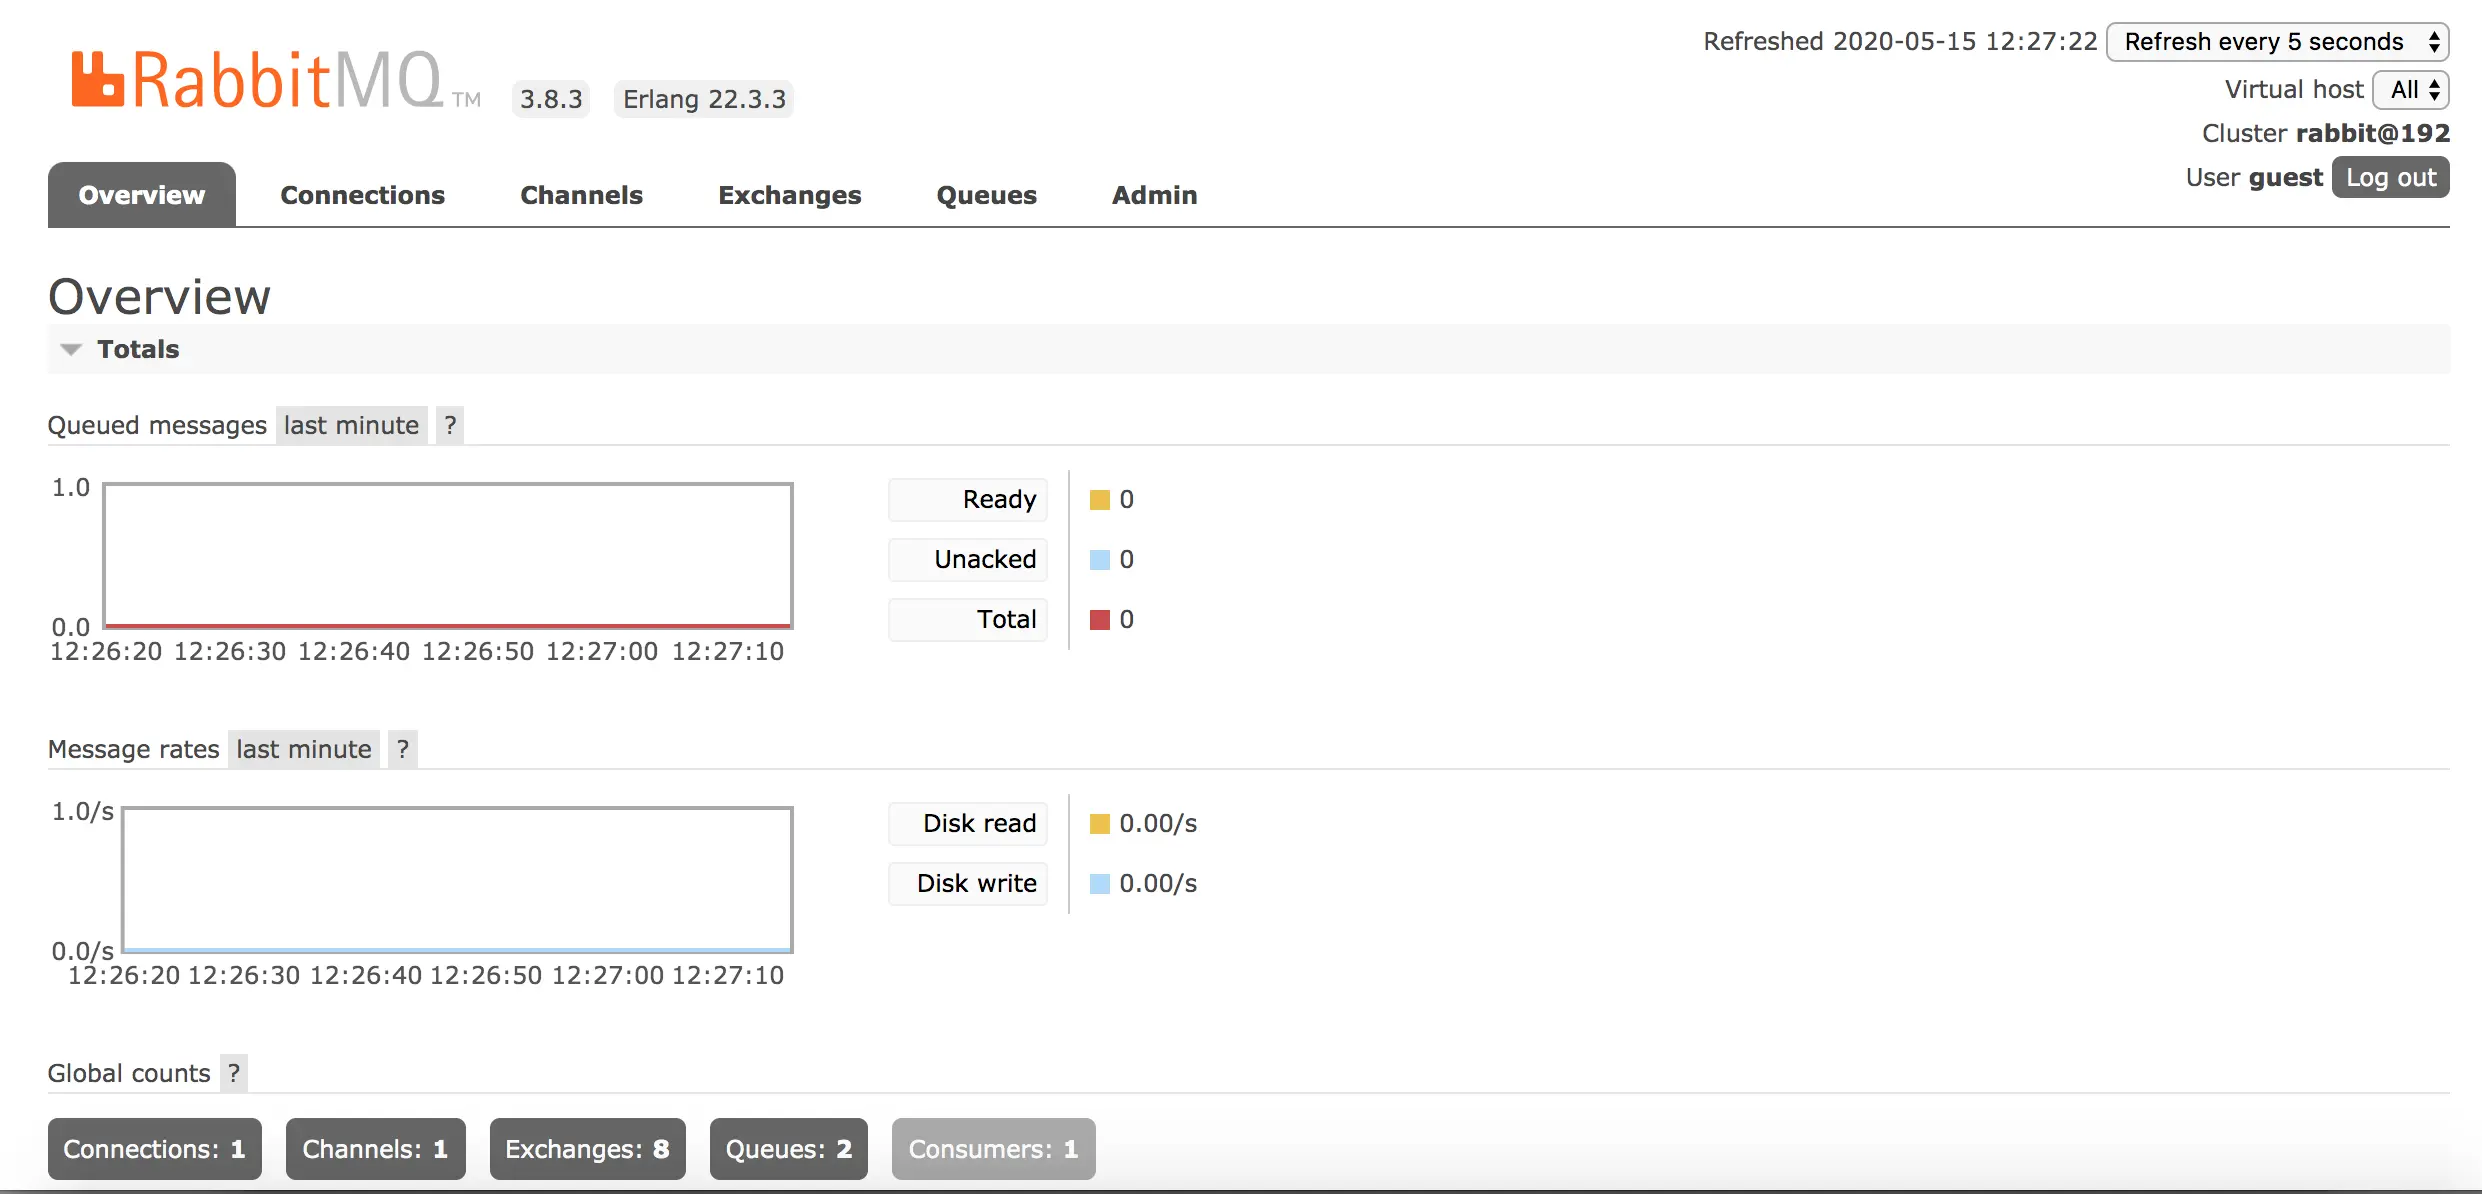
Task: Collapse the Totals section triangle
Action: click(x=71, y=349)
